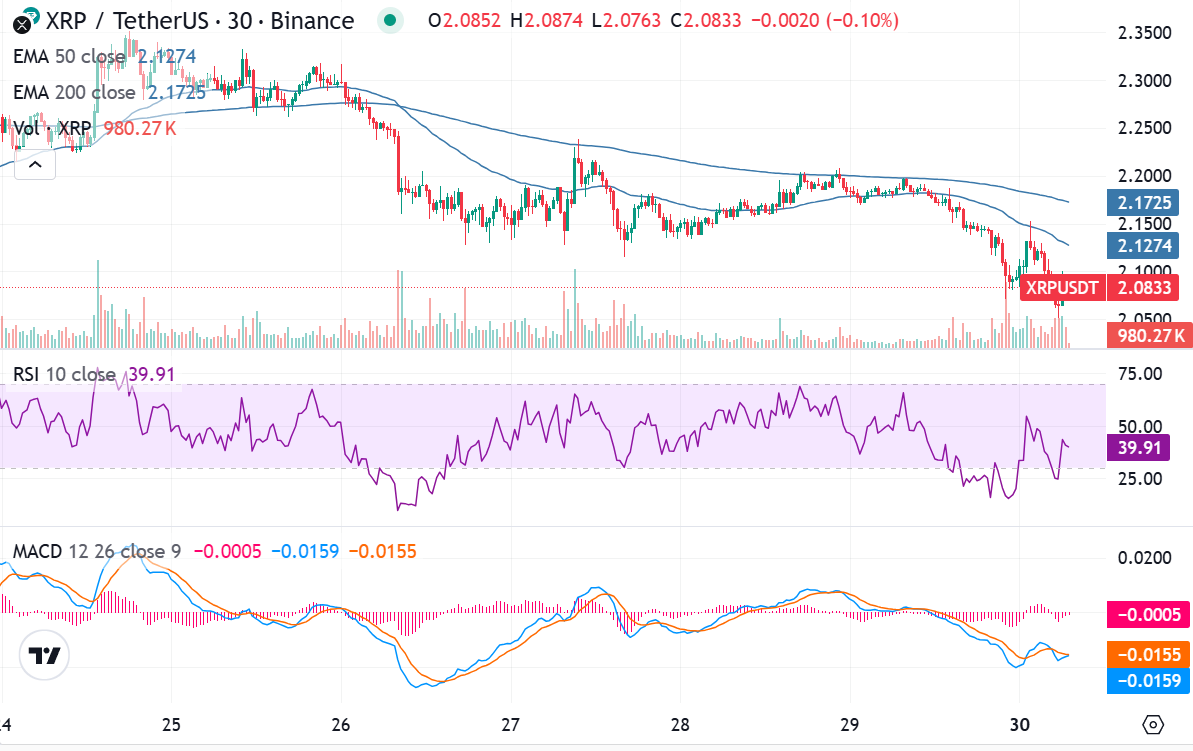Click the date label 25 on time axis
1193x751 pixels.
tap(171, 724)
